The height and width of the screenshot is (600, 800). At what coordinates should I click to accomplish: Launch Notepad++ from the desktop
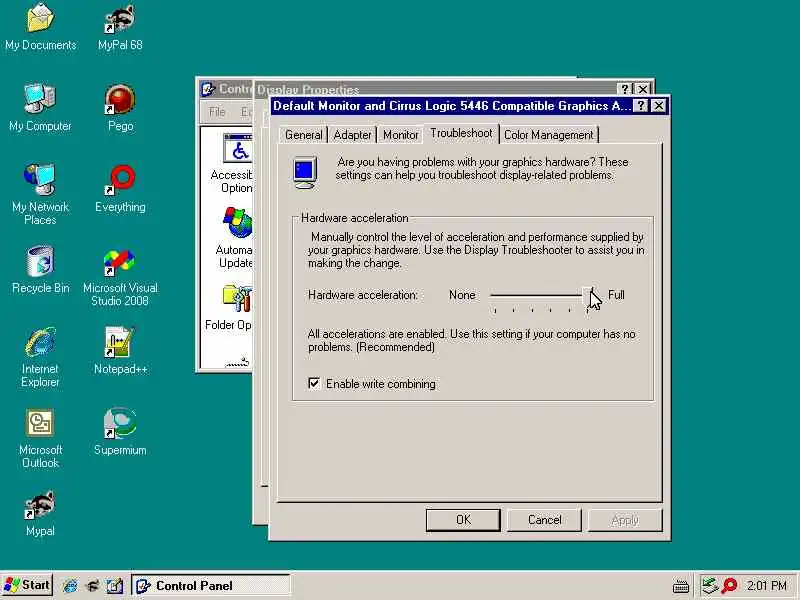pyautogui.click(x=120, y=350)
